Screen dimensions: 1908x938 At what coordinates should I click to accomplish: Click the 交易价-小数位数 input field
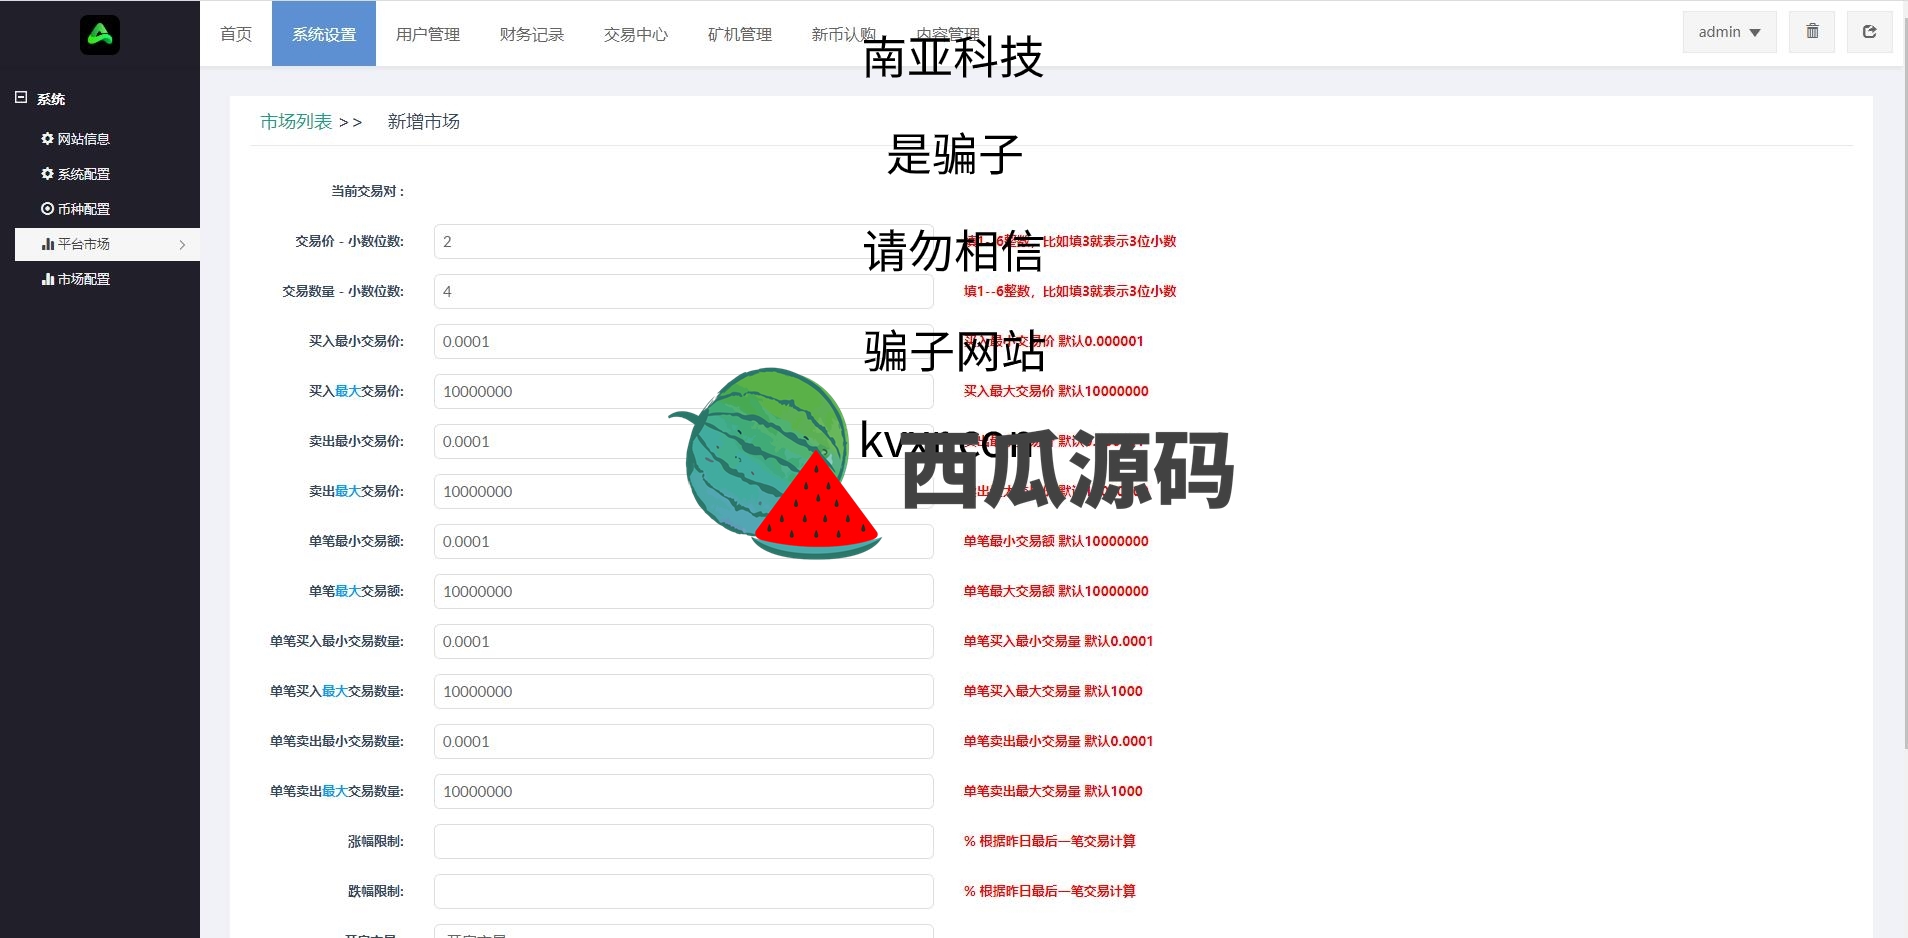tap(684, 241)
